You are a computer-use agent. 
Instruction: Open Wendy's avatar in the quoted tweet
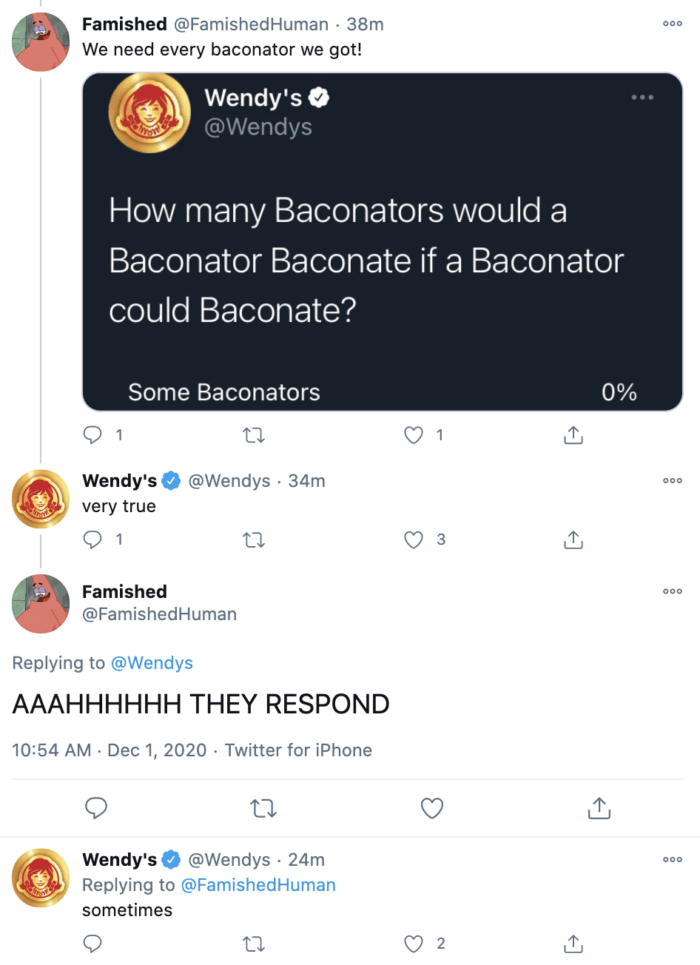click(149, 112)
